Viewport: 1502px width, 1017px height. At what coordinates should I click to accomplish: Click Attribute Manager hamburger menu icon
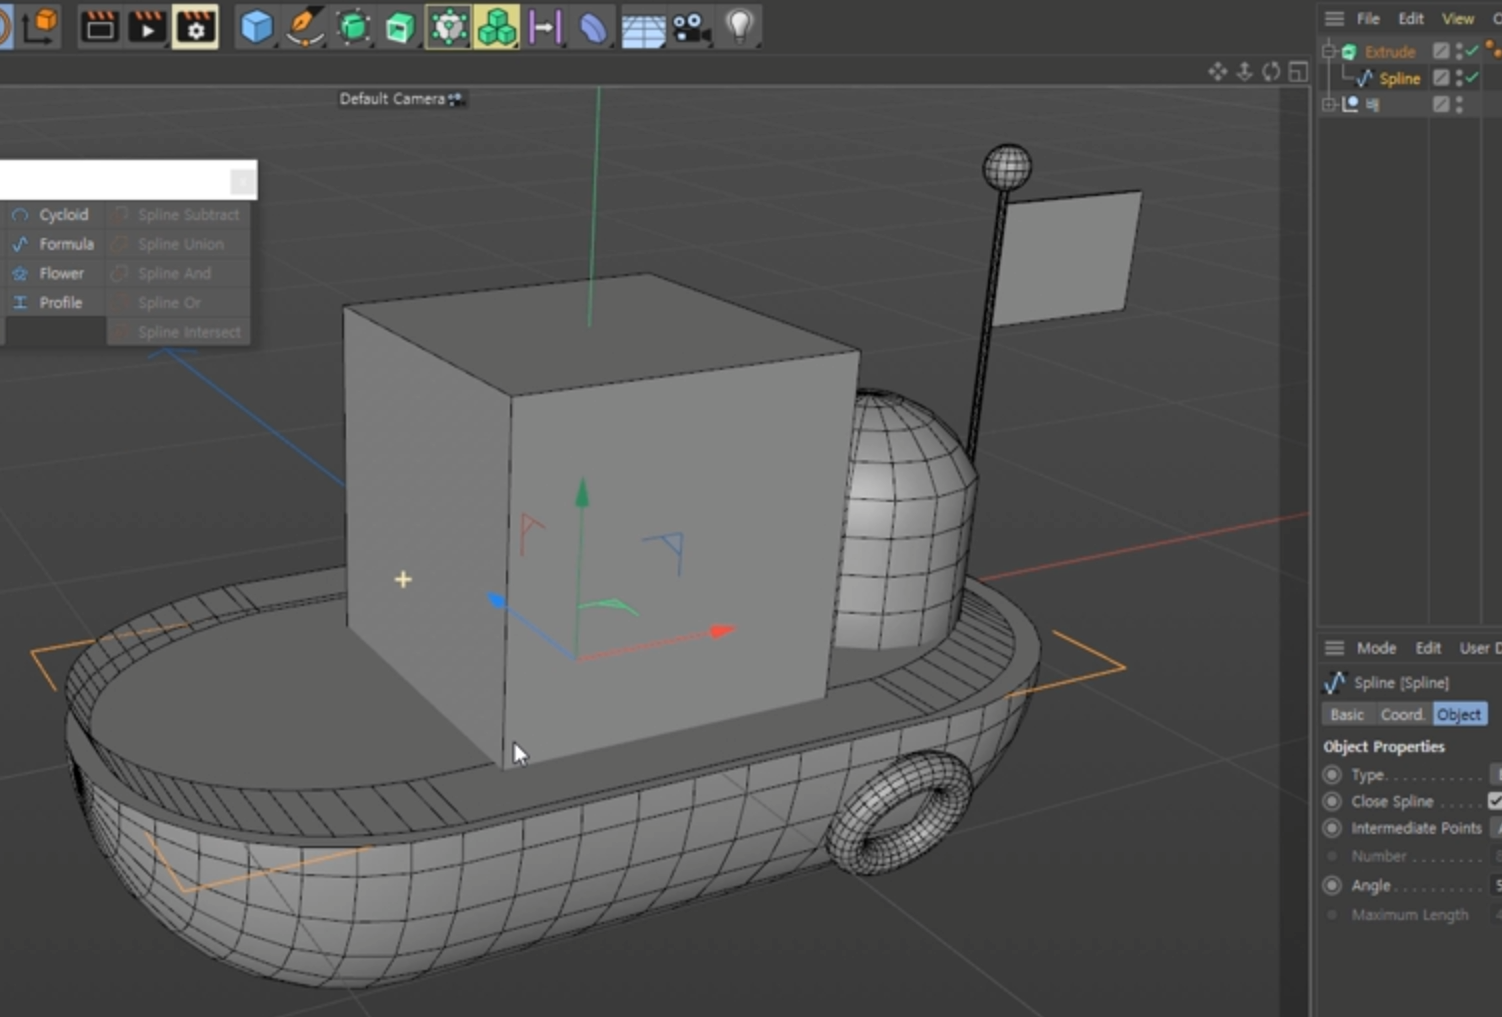pyautogui.click(x=1334, y=648)
